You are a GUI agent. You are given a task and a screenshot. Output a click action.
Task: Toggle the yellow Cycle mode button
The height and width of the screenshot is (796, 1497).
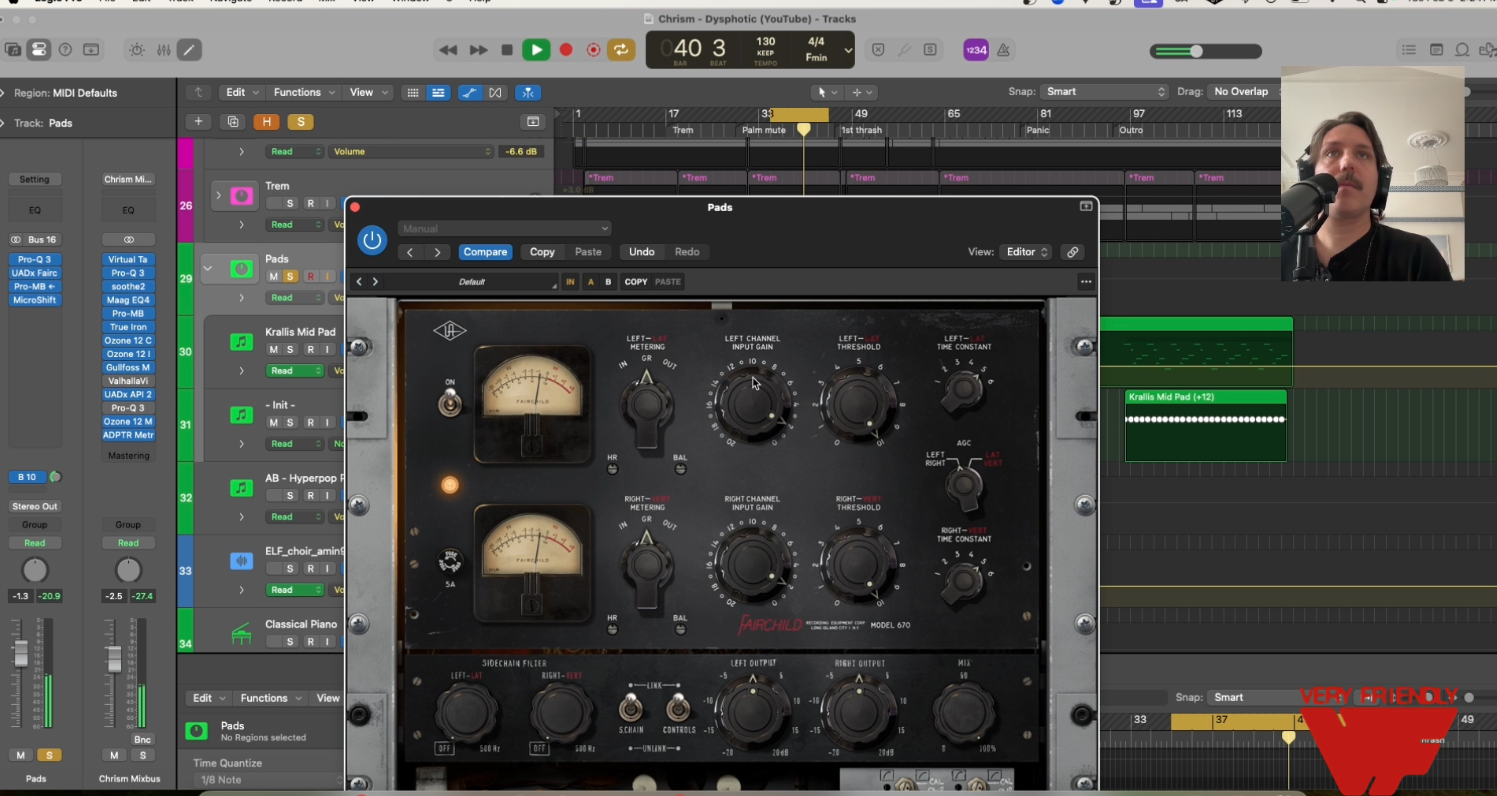(x=621, y=50)
